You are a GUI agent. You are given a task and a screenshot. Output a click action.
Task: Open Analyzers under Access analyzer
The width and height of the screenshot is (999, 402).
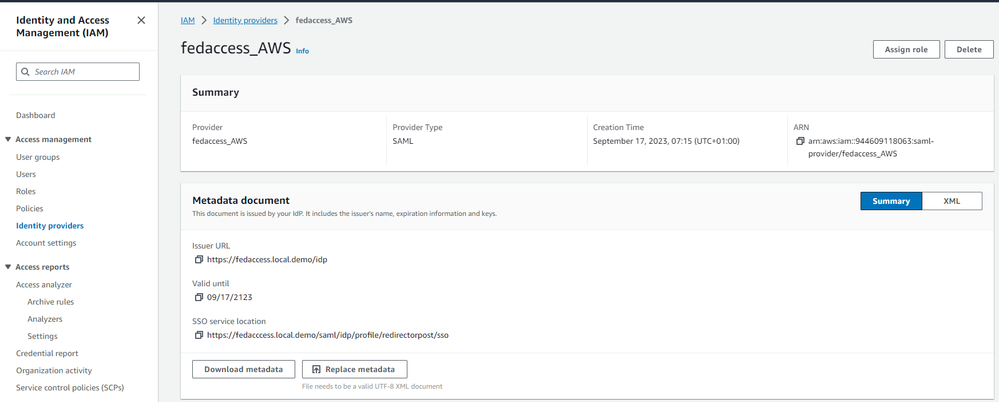45,319
